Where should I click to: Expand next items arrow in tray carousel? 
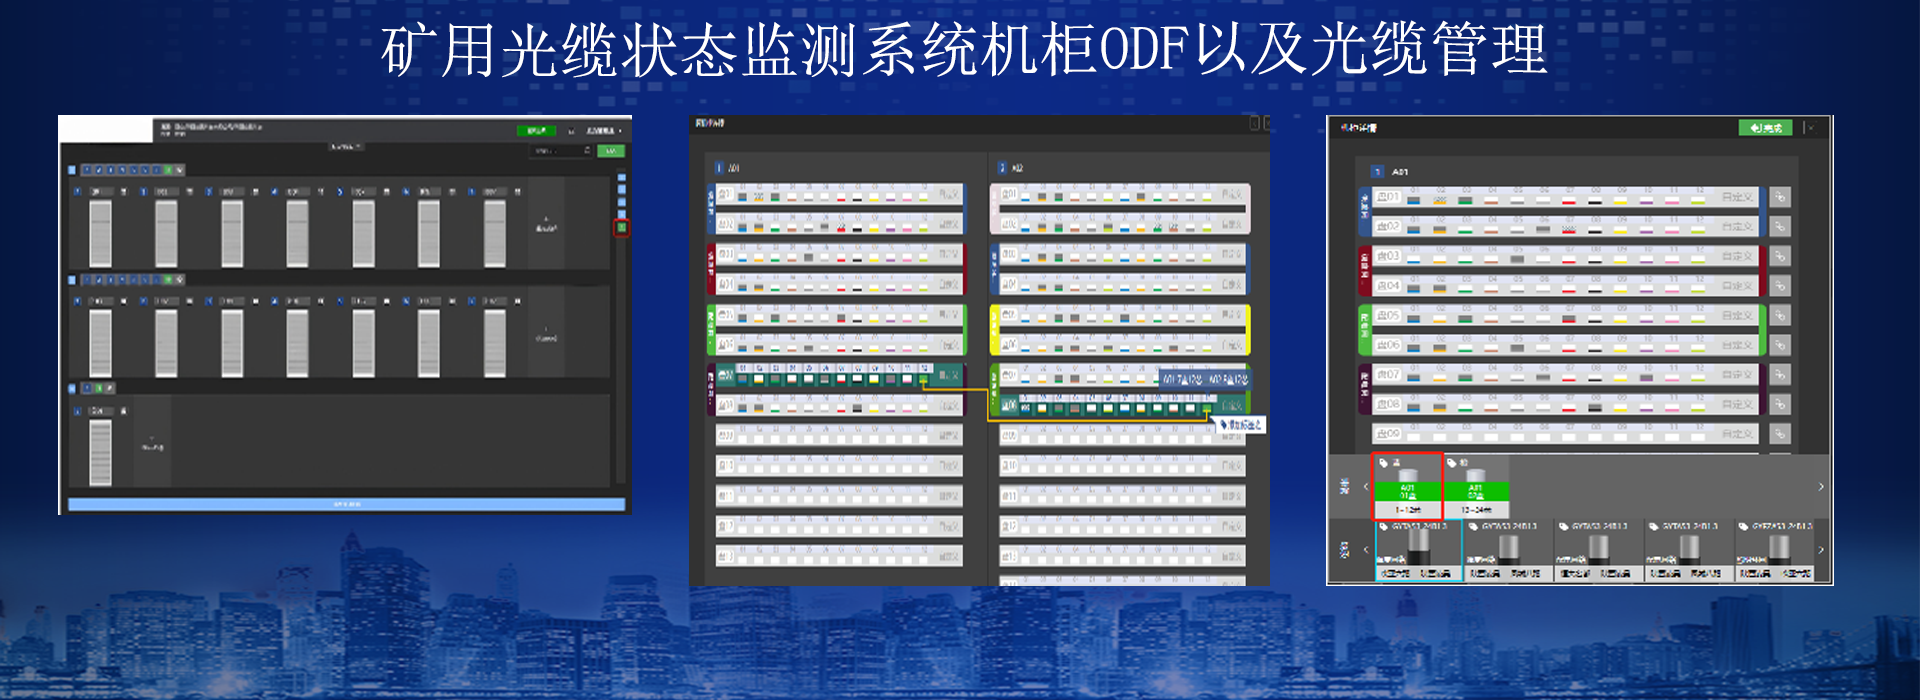tap(1820, 487)
